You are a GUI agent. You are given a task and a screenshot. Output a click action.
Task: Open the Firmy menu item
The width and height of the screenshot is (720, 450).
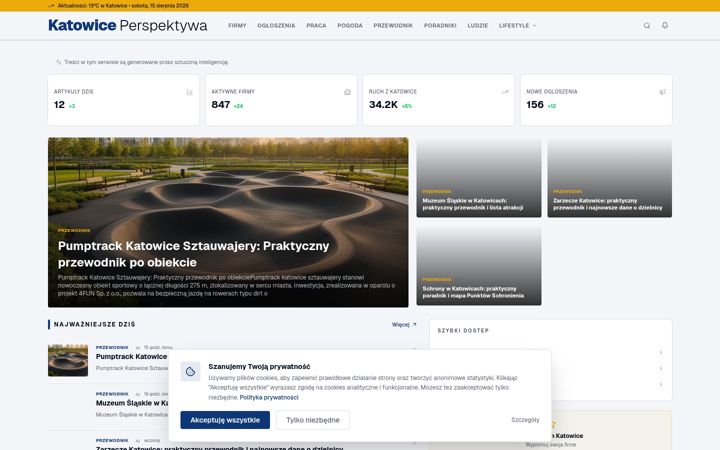pos(237,26)
